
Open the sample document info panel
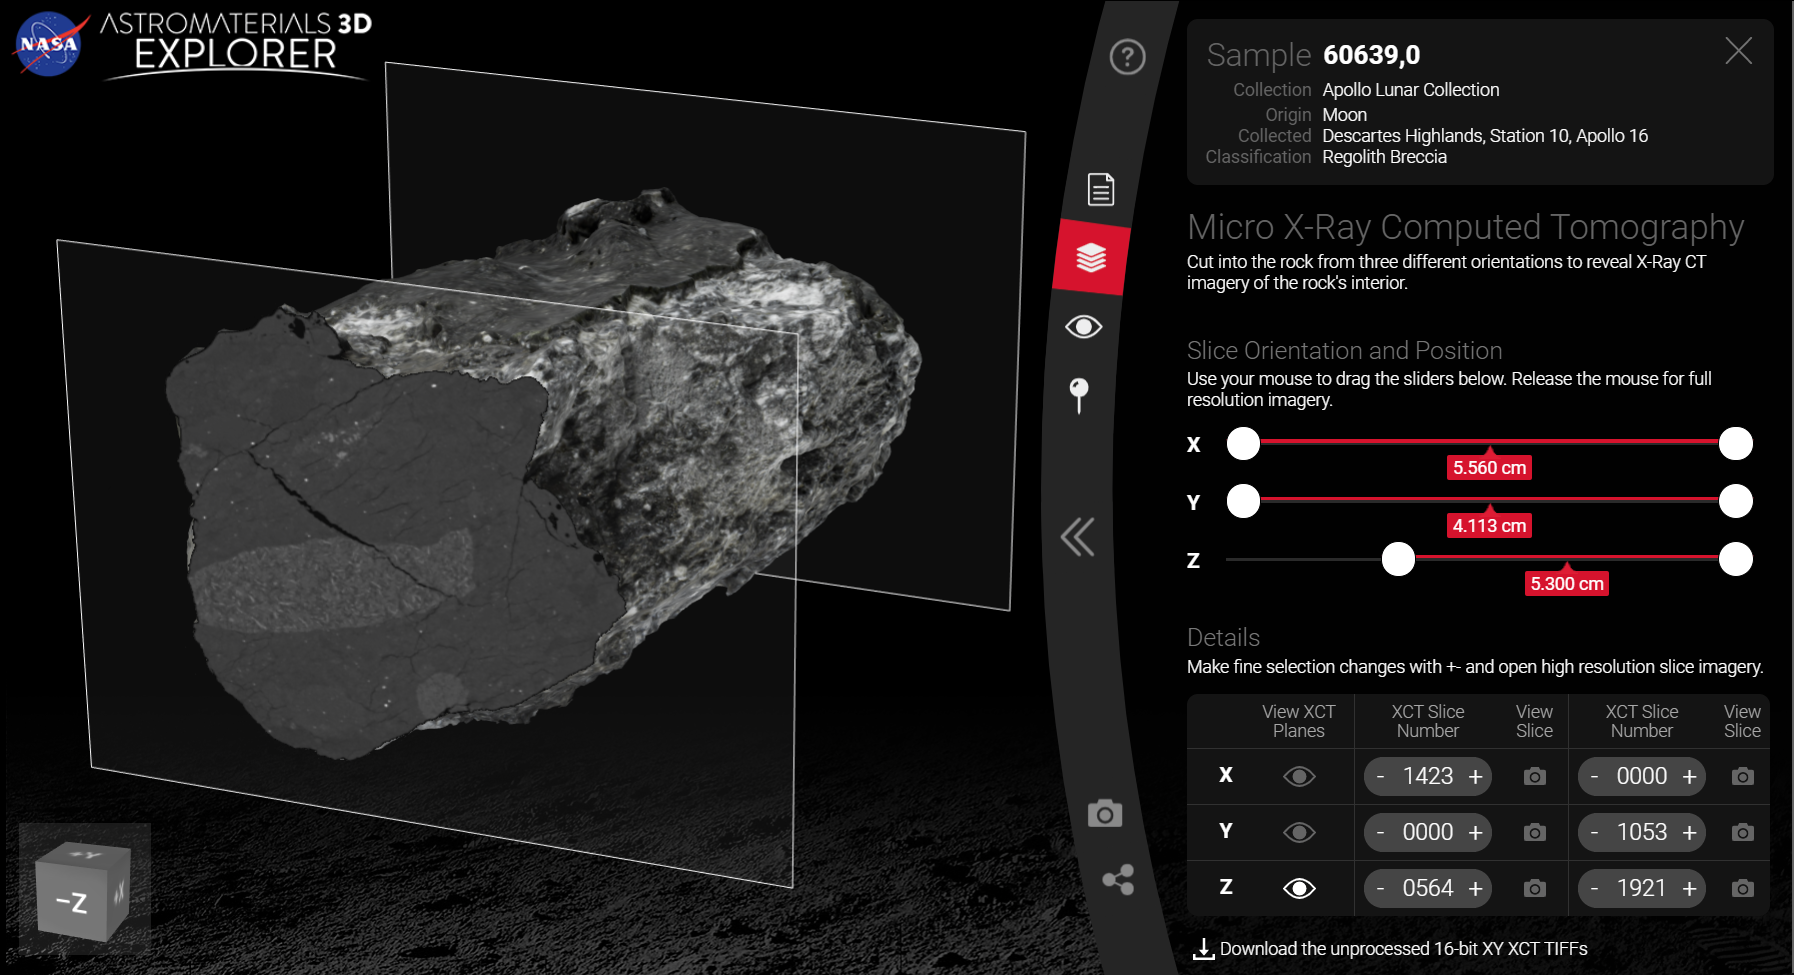(x=1101, y=189)
